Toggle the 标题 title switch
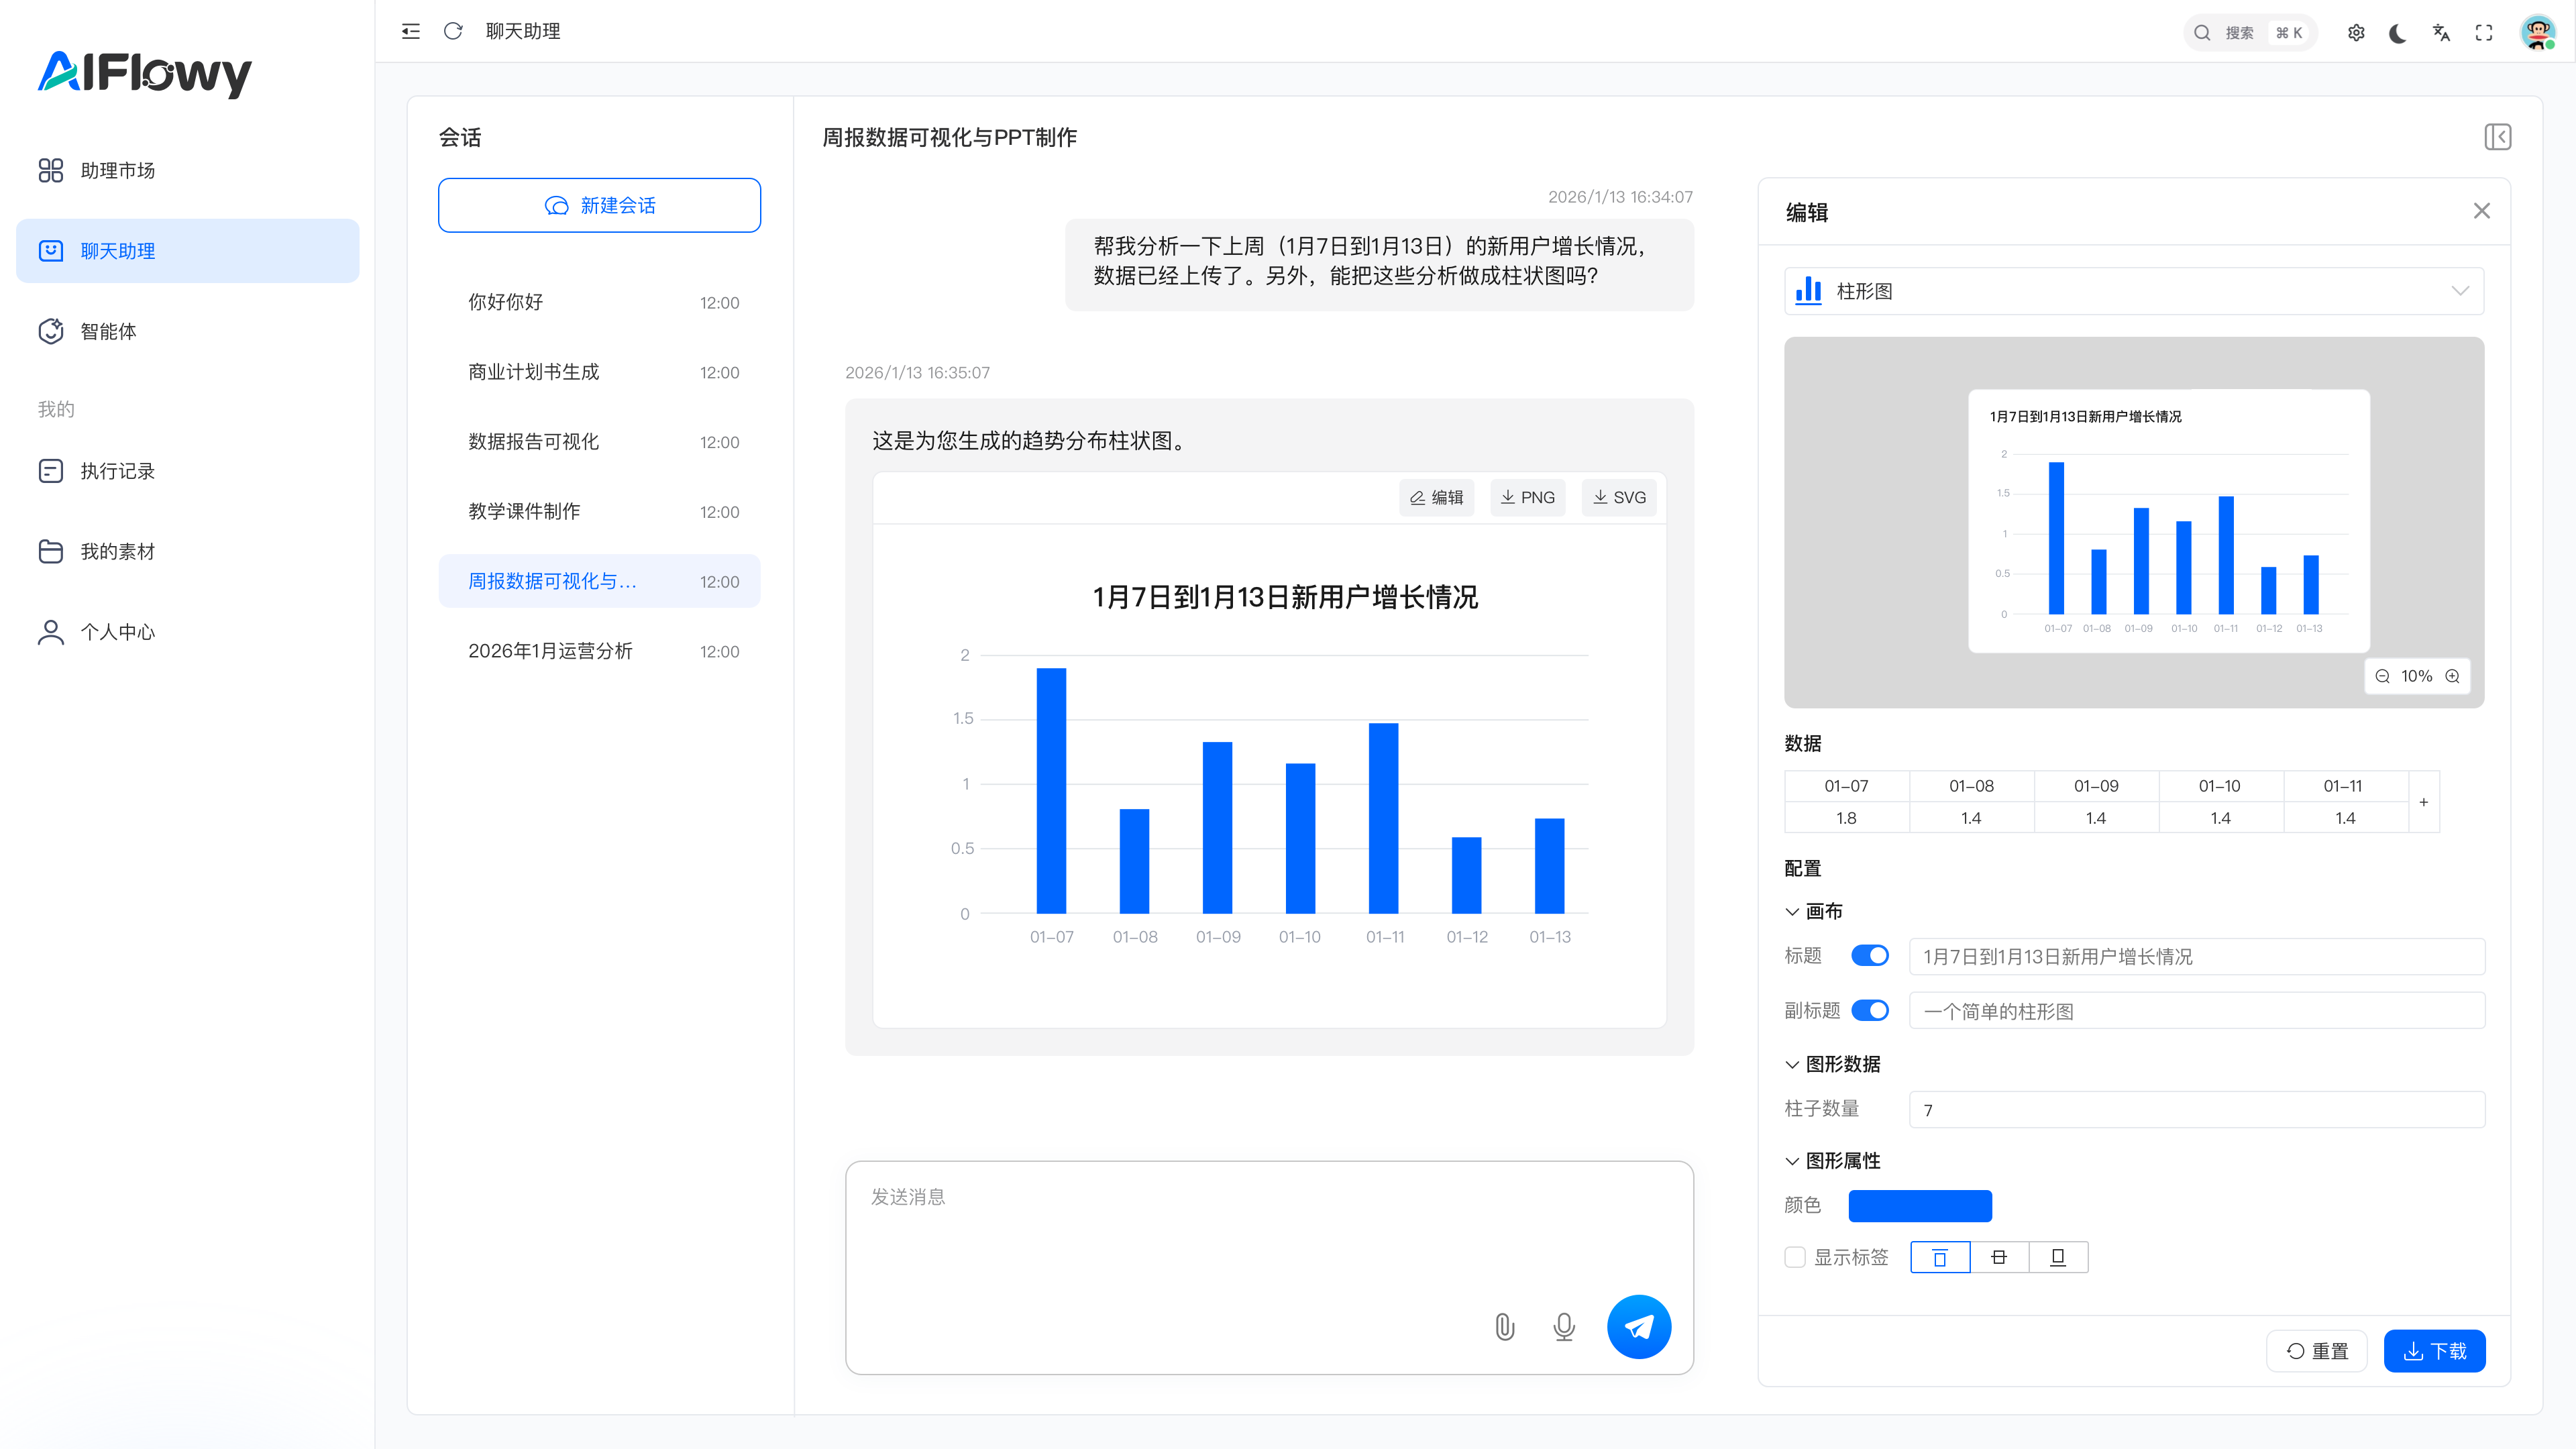The image size is (2576, 1449). tap(1869, 956)
